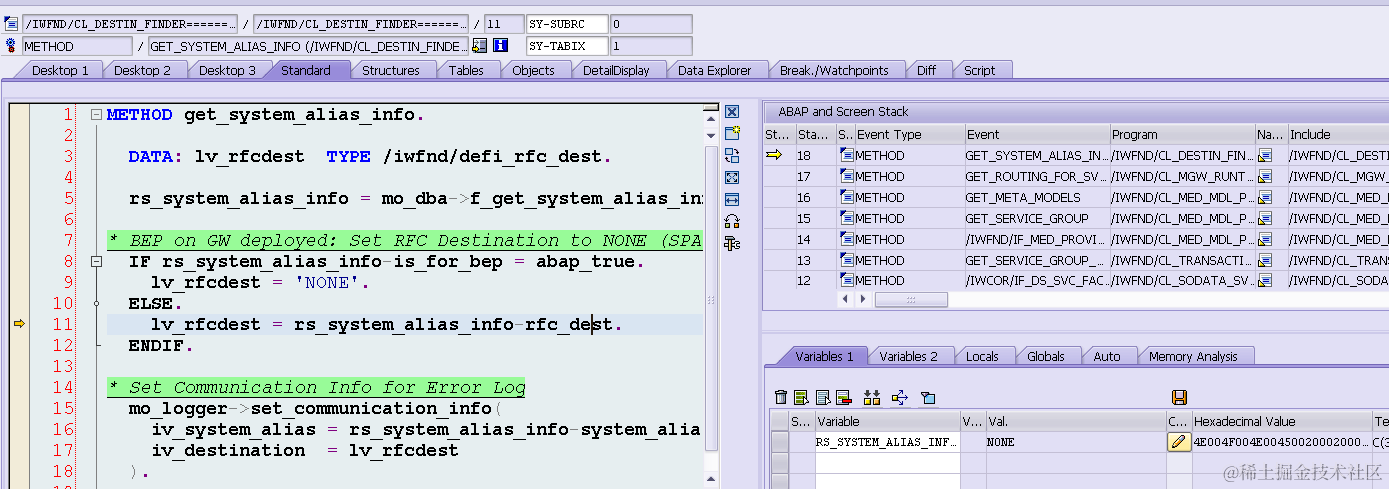The image size is (1389, 489).
Task: Open the Data Explorer tab
Action: [714, 70]
